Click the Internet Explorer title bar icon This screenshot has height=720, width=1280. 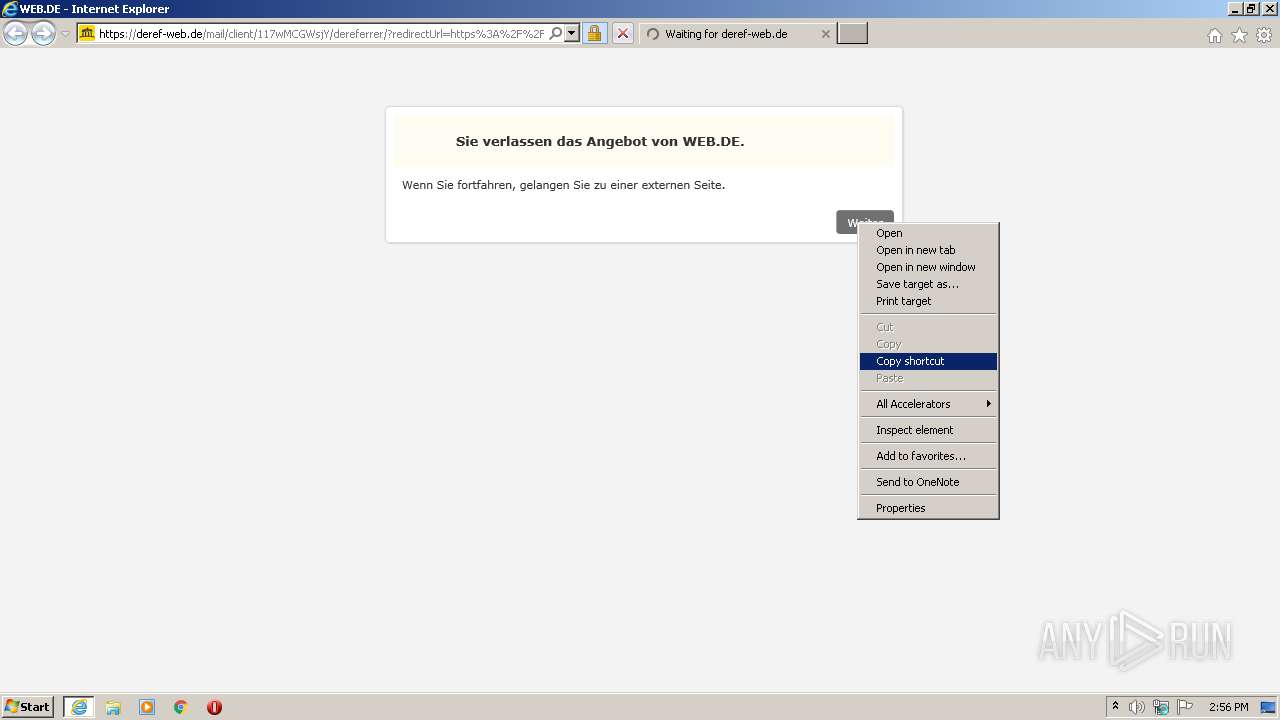10,9
